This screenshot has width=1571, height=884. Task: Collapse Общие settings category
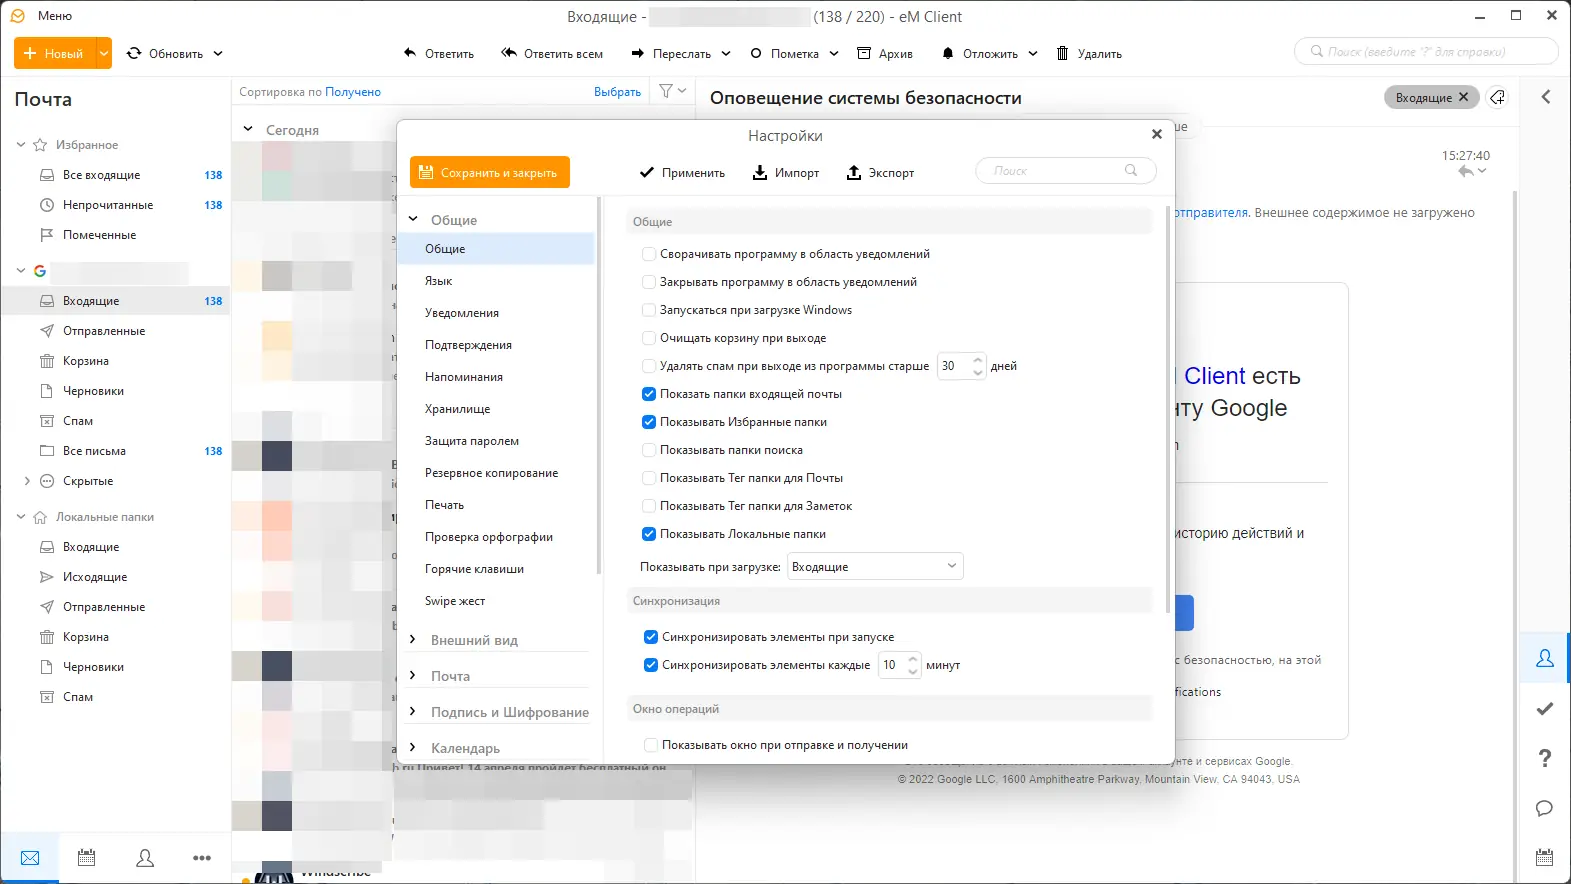coord(413,219)
